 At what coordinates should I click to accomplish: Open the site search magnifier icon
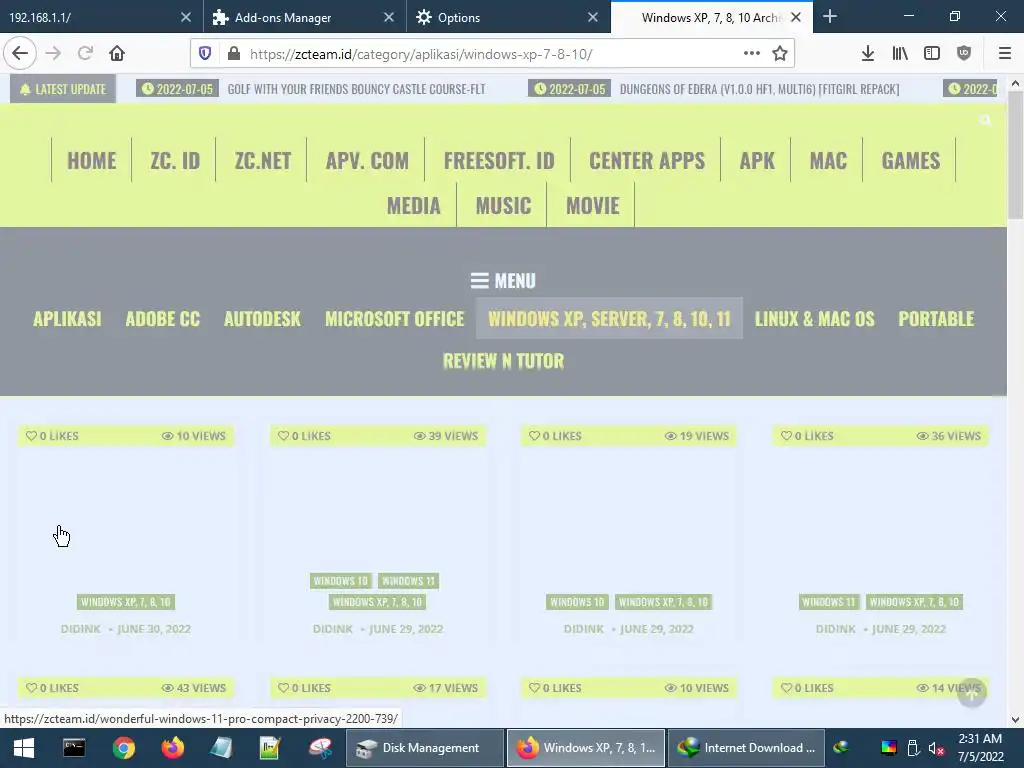pos(985,120)
